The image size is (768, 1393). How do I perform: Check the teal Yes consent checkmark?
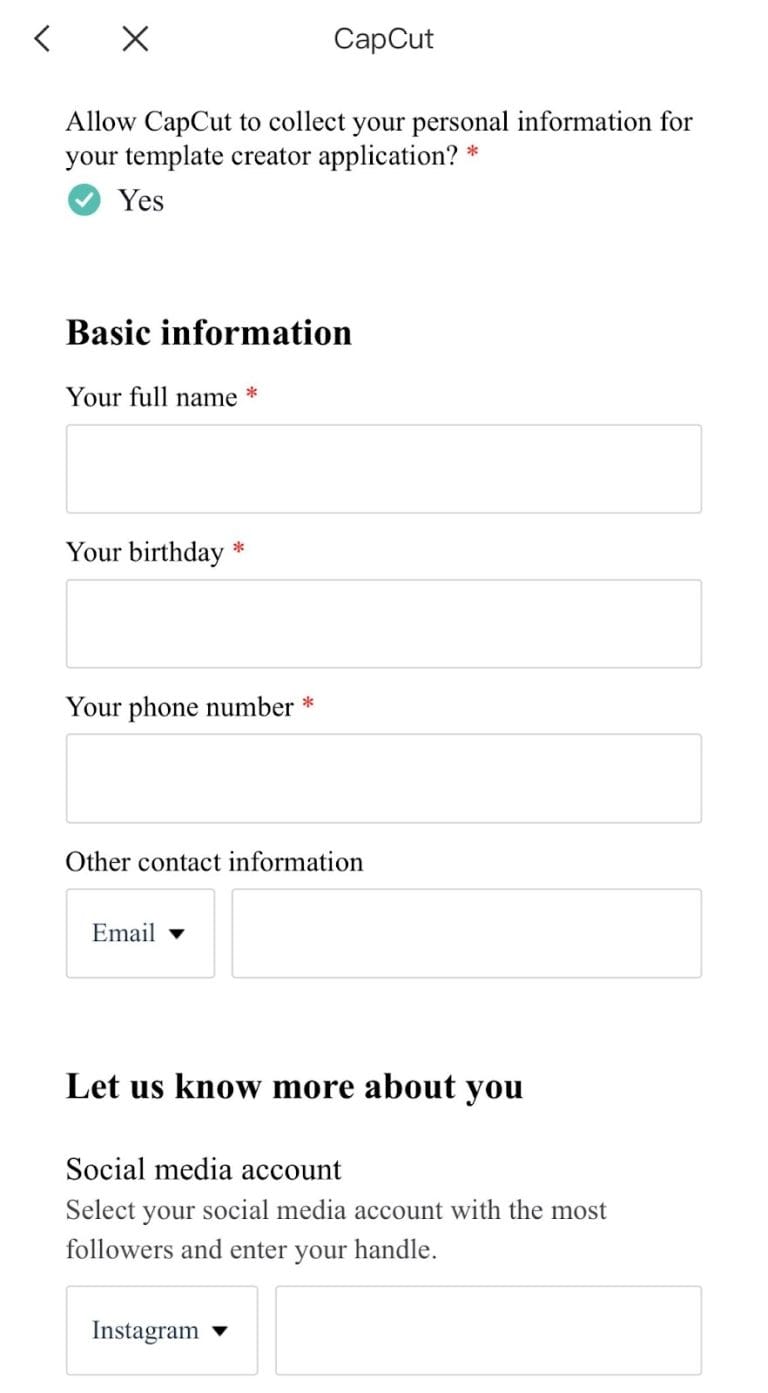[x=84, y=201]
